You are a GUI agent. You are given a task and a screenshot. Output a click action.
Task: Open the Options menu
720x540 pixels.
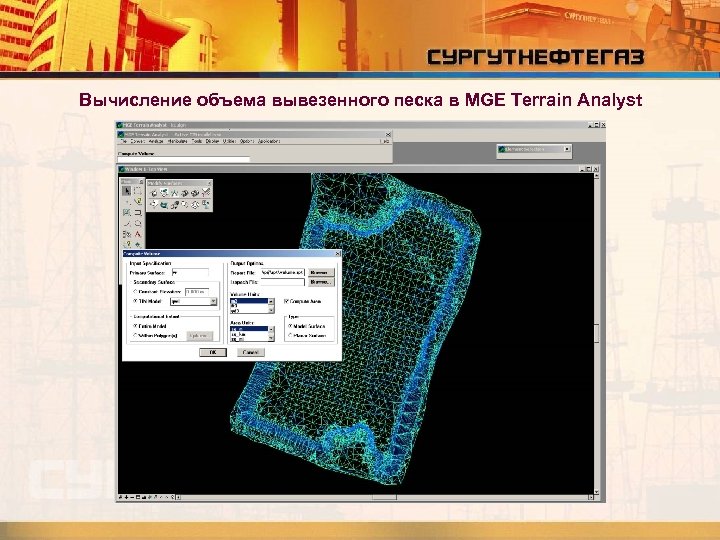247,141
